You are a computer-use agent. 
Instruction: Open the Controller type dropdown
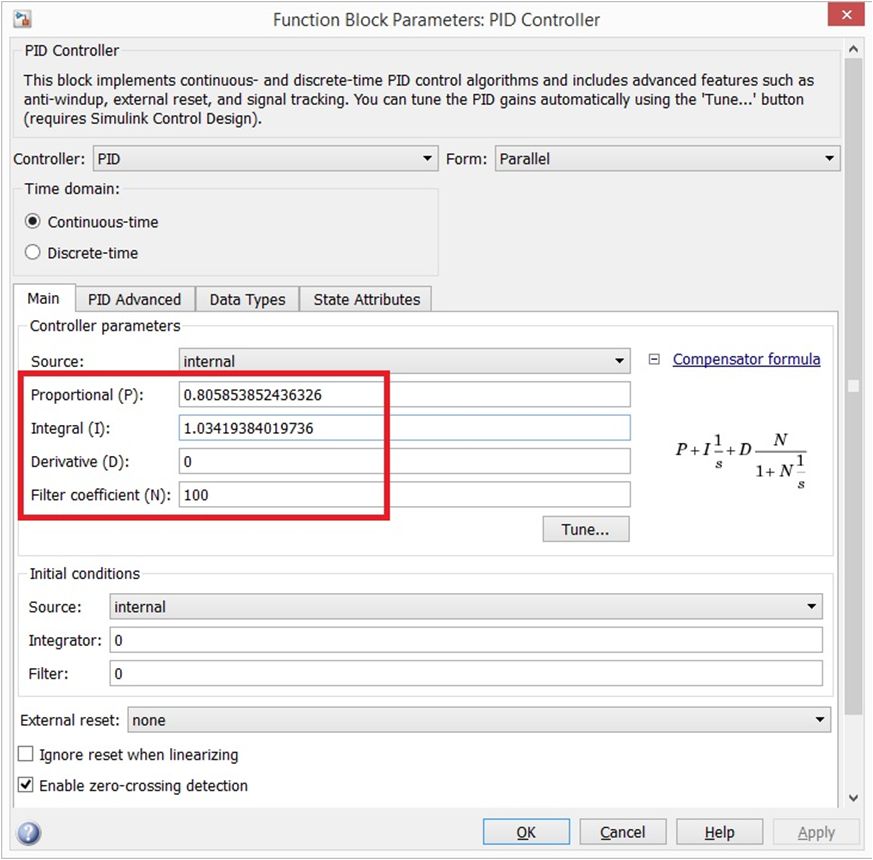pos(266,159)
